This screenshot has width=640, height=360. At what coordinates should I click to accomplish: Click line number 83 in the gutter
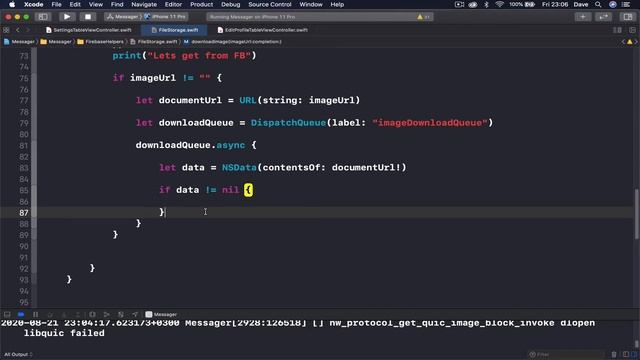pos(24,168)
